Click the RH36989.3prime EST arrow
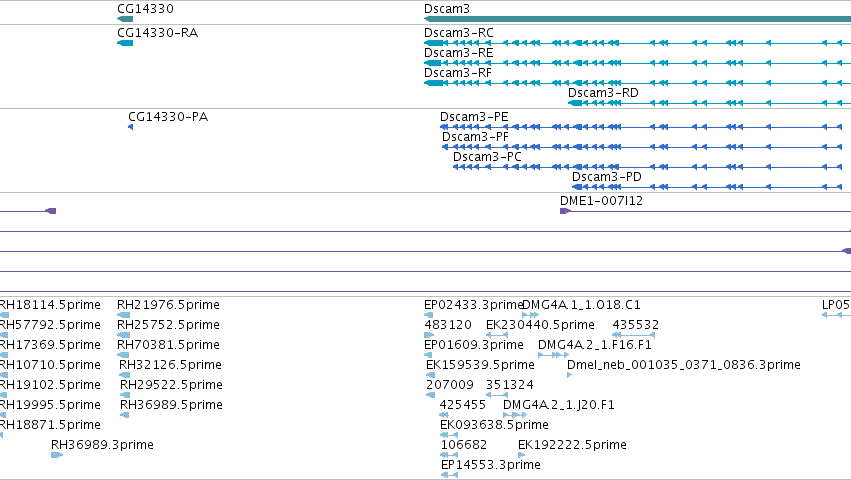The width and height of the screenshot is (851, 480). [57, 455]
